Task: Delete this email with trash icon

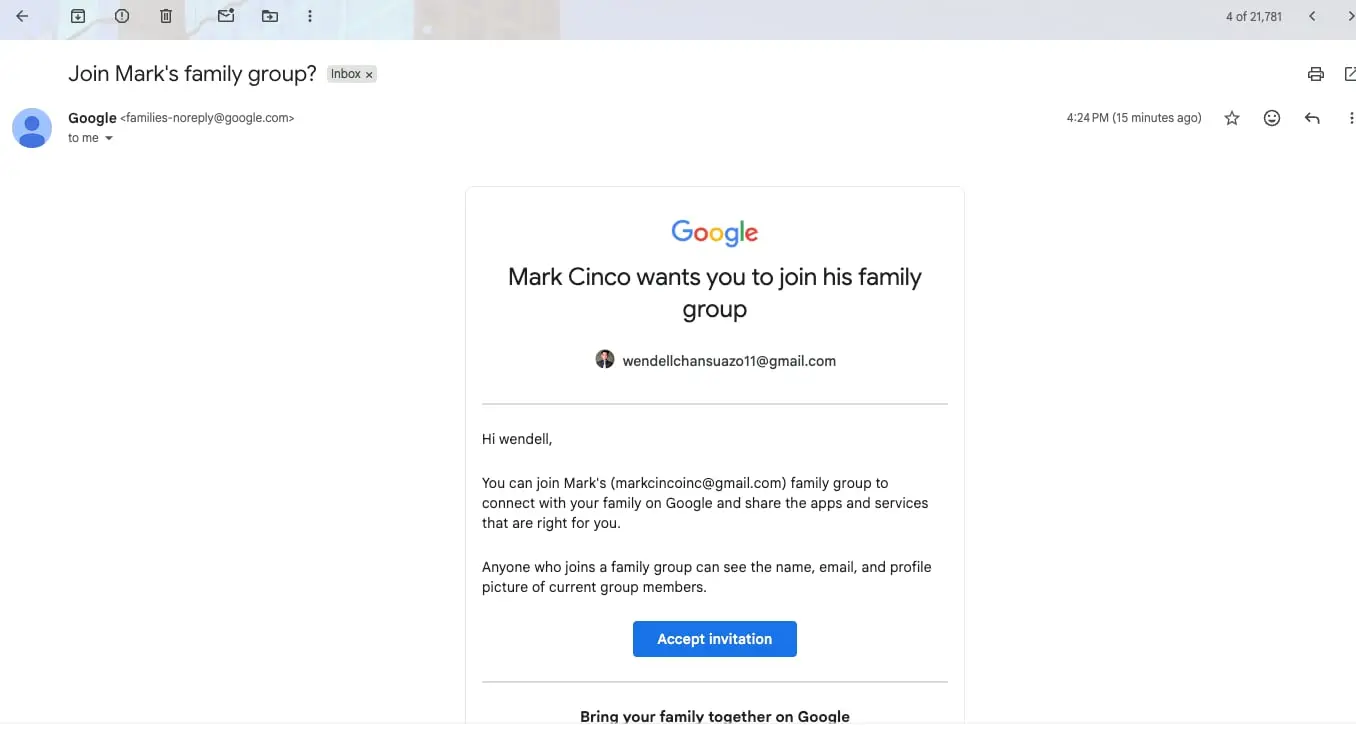Action: (x=166, y=16)
